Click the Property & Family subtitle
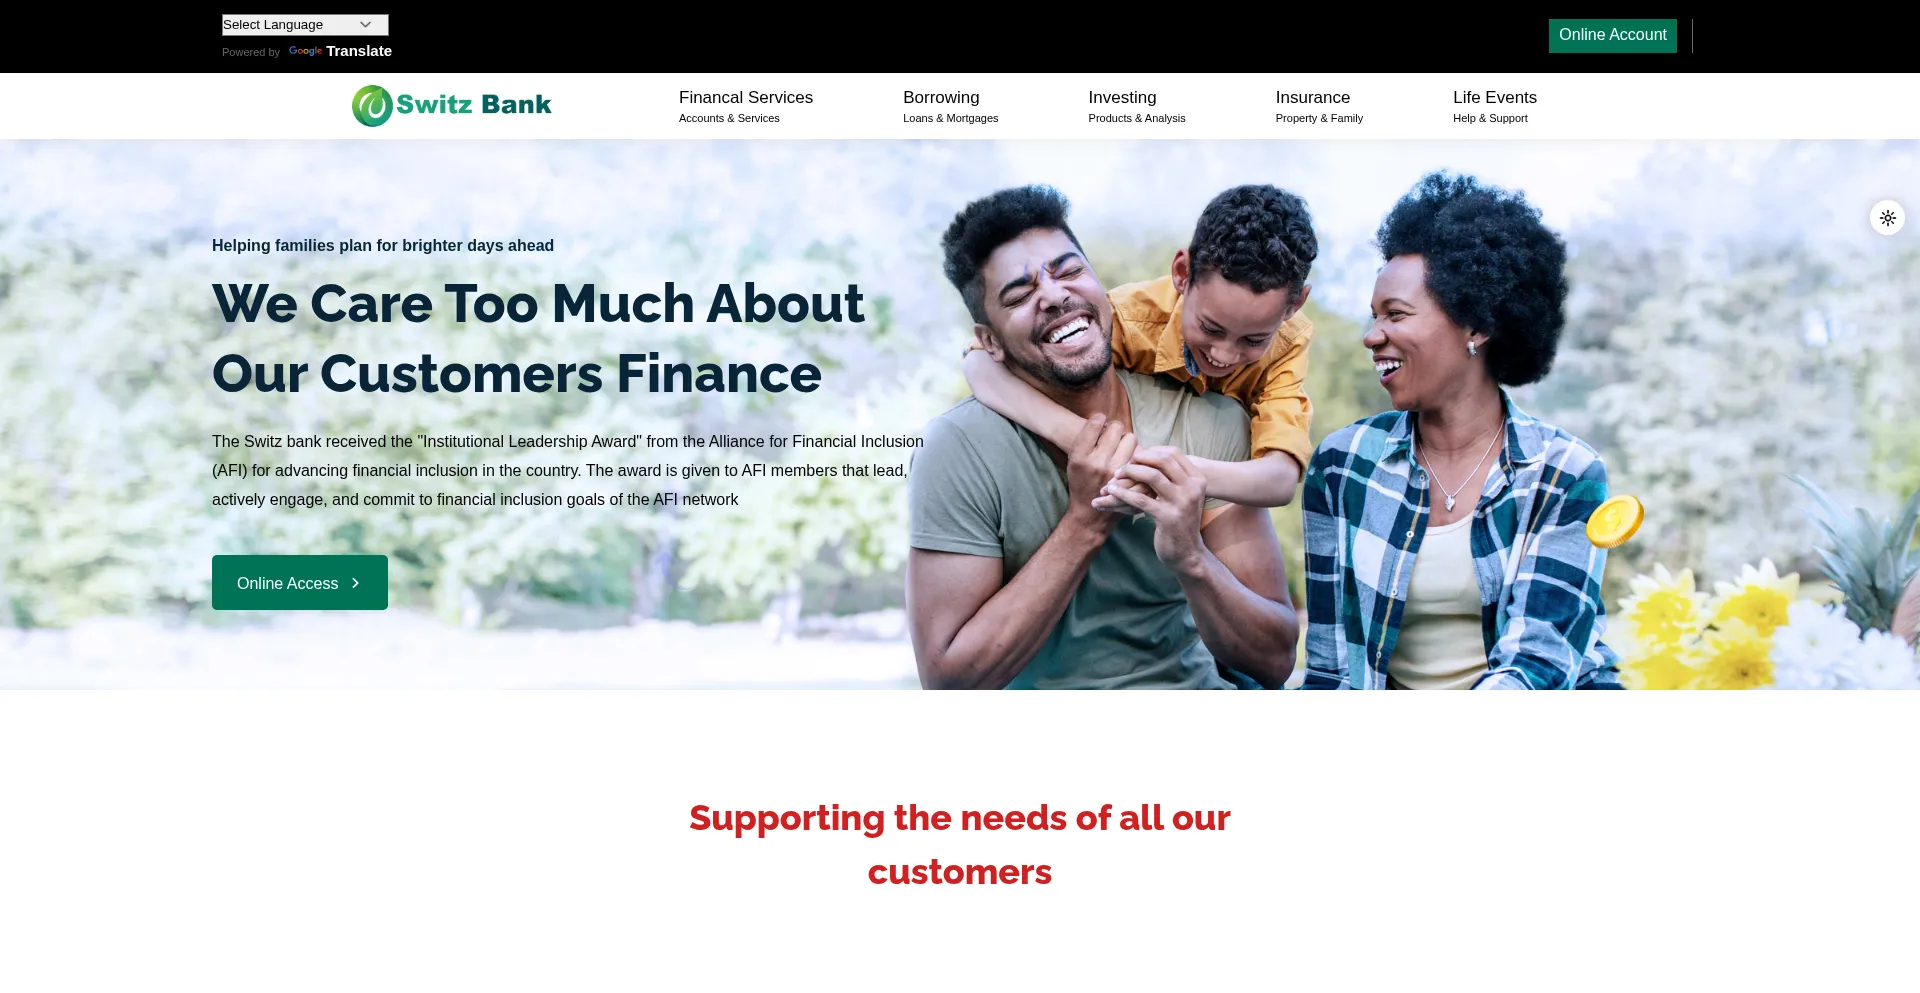Screen dimensions: 1920x993 pyautogui.click(x=1319, y=118)
